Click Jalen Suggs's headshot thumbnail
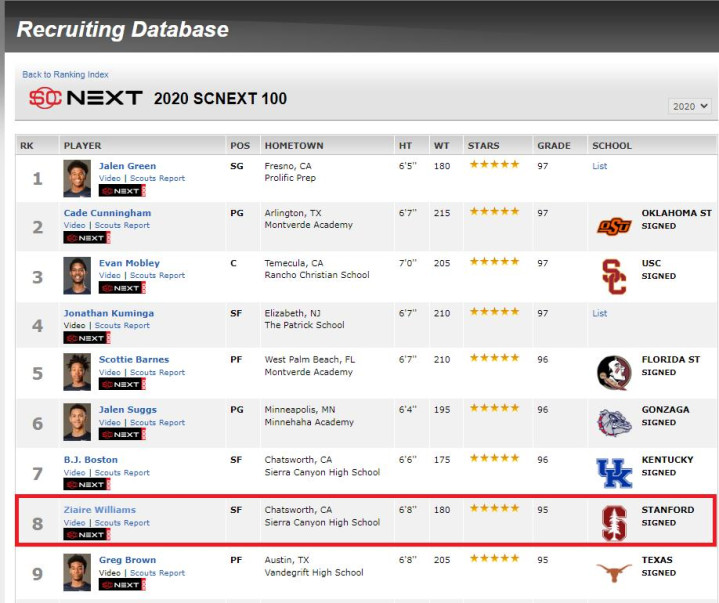Image resolution: width=719 pixels, height=603 pixels. [x=77, y=422]
